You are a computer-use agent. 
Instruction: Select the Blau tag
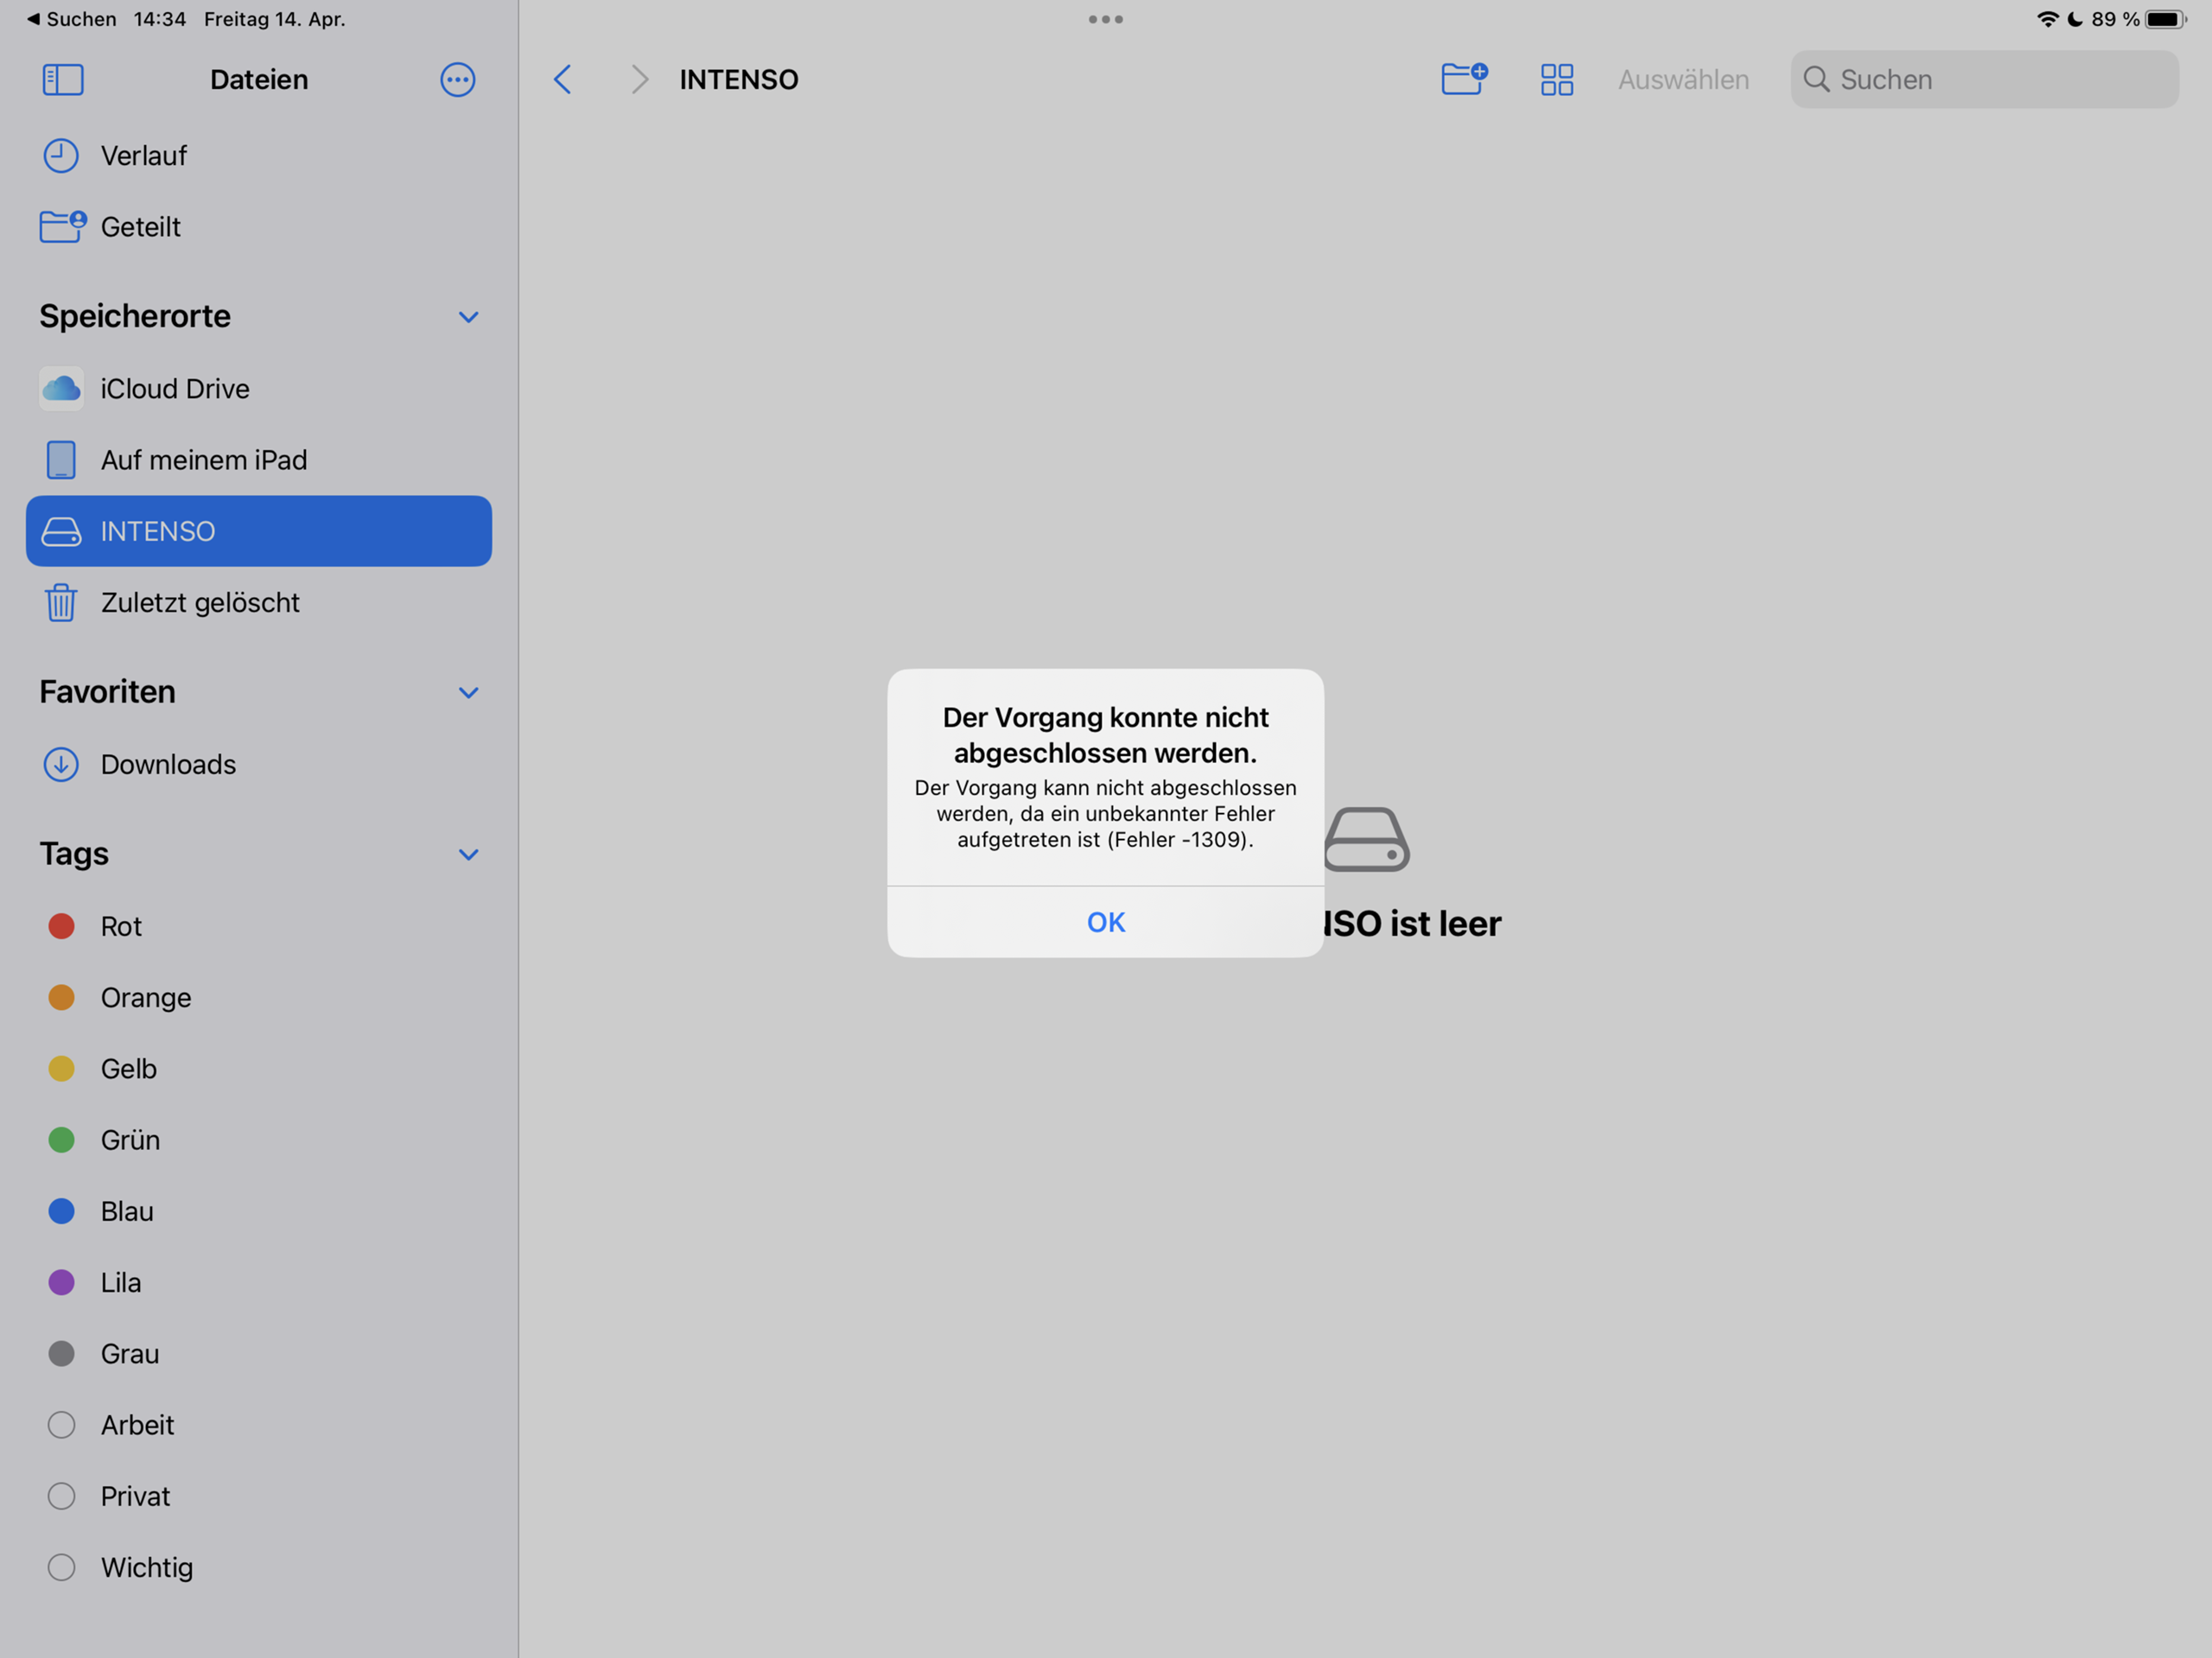[259, 1212]
